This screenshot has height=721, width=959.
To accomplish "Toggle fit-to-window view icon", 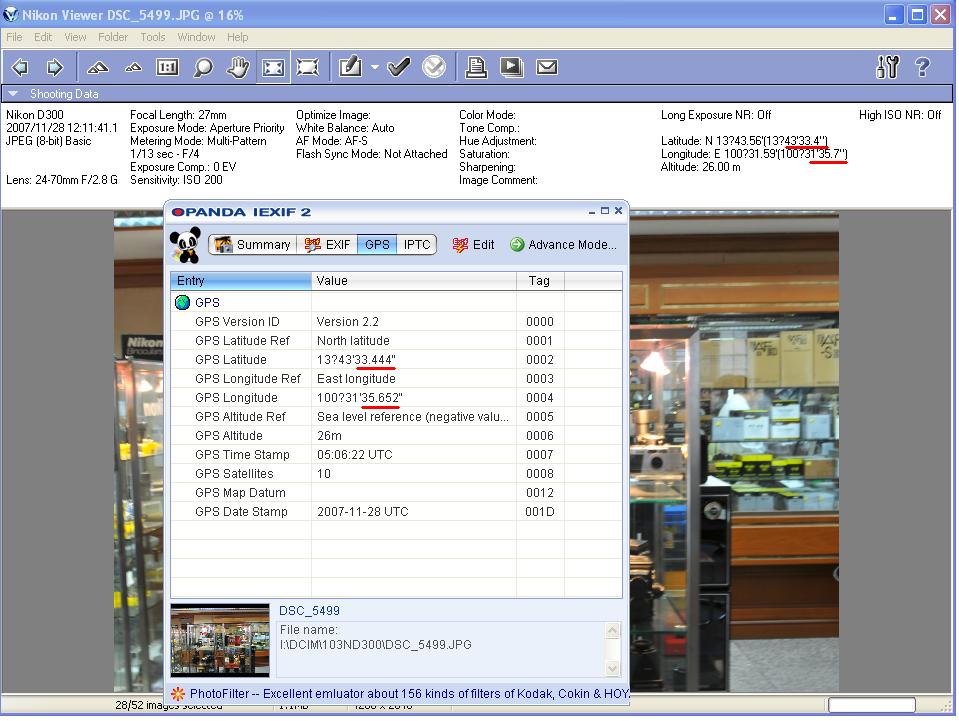I will 273,67.
